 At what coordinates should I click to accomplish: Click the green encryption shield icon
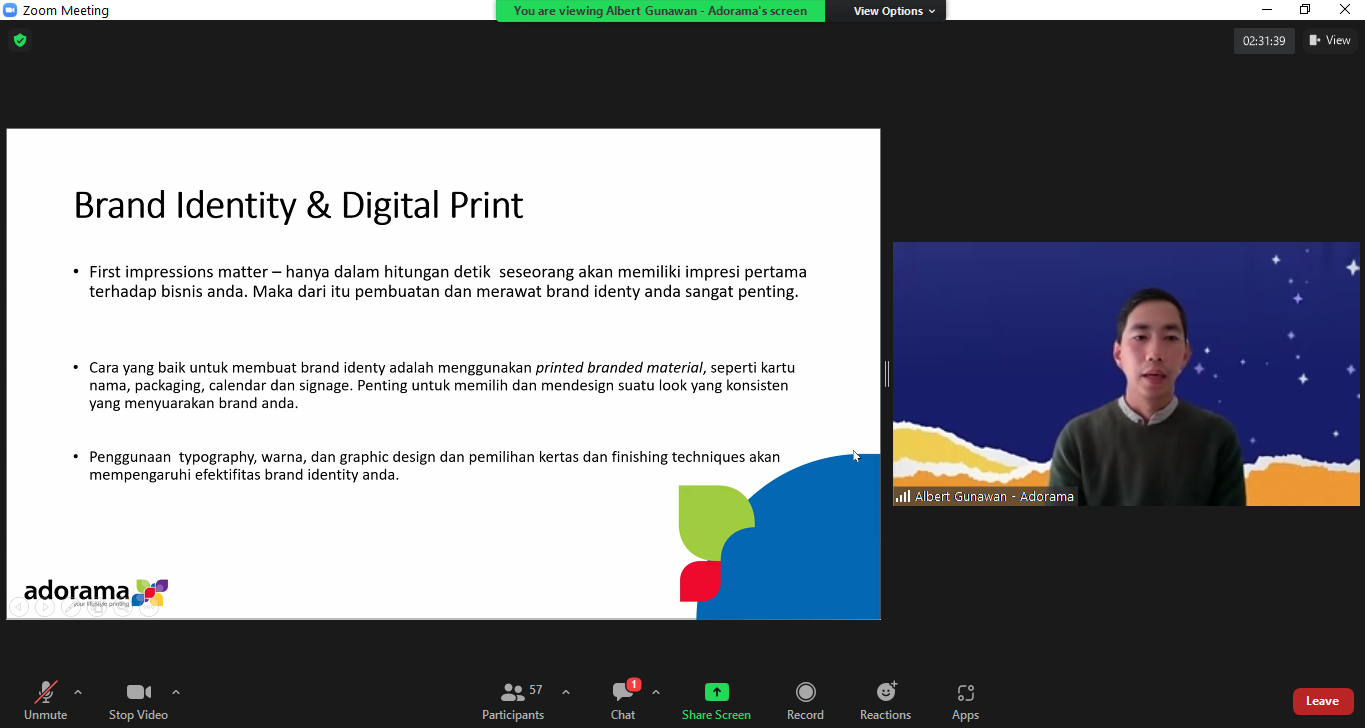click(x=20, y=41)
